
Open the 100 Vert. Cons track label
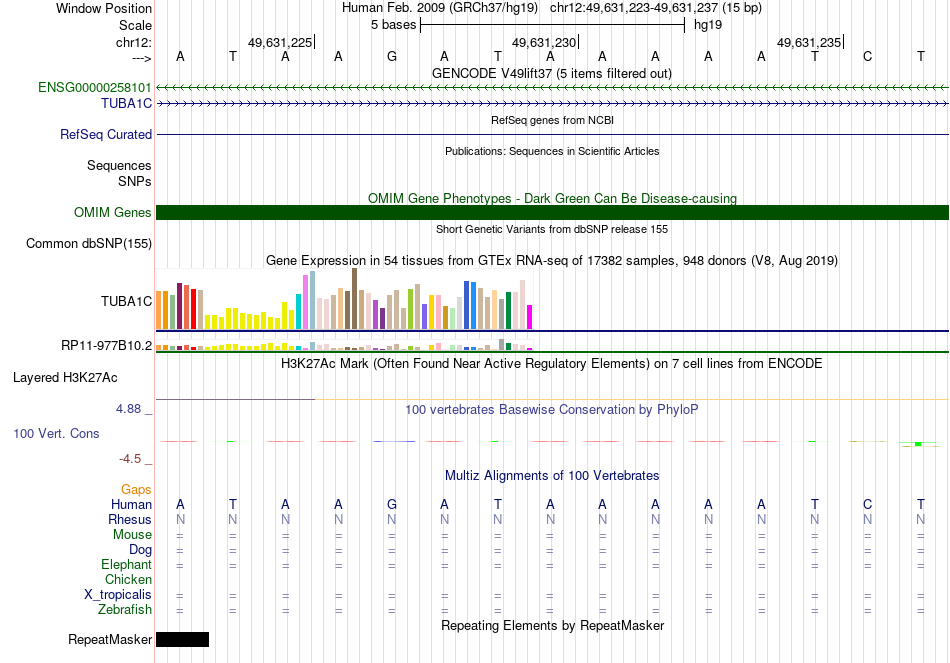56,433
